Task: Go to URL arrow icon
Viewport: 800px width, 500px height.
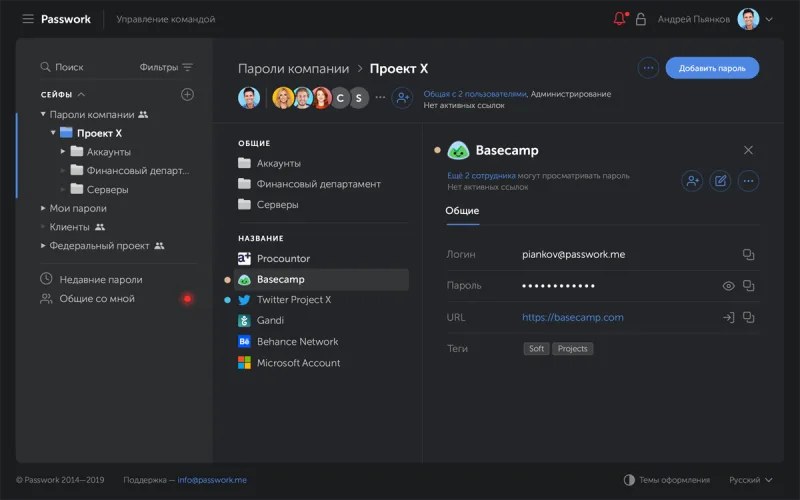Action: (x=729, y=317)
